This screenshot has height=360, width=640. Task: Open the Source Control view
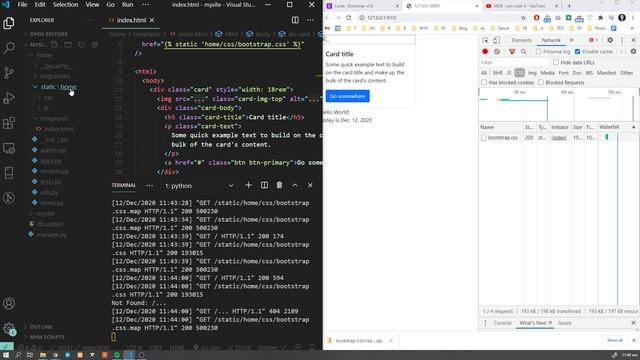point(9,73)
